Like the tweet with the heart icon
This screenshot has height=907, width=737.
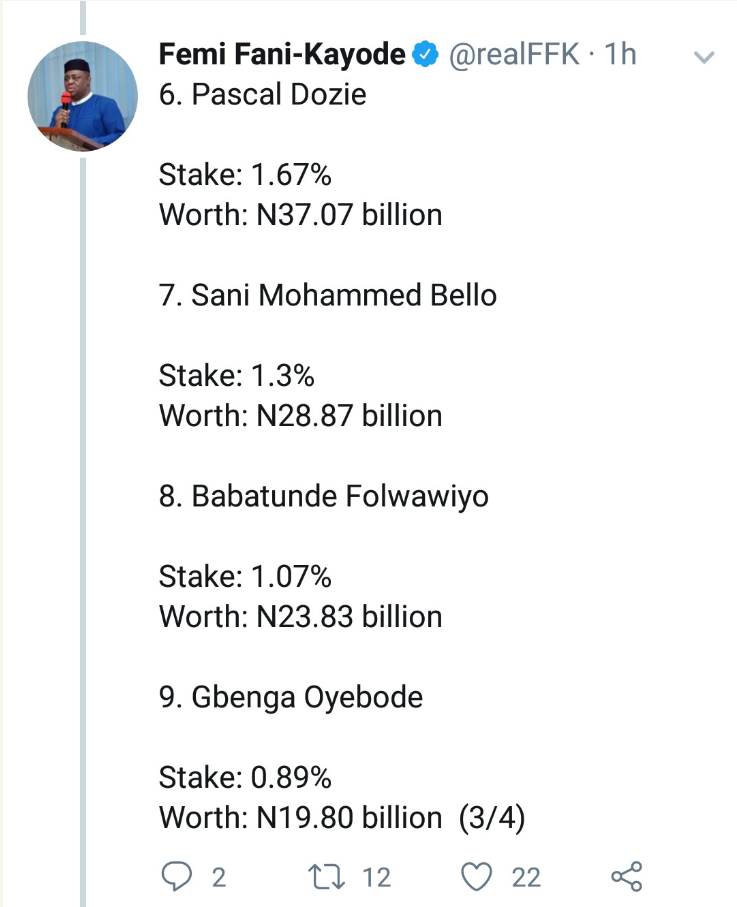[x=478, y=877]
